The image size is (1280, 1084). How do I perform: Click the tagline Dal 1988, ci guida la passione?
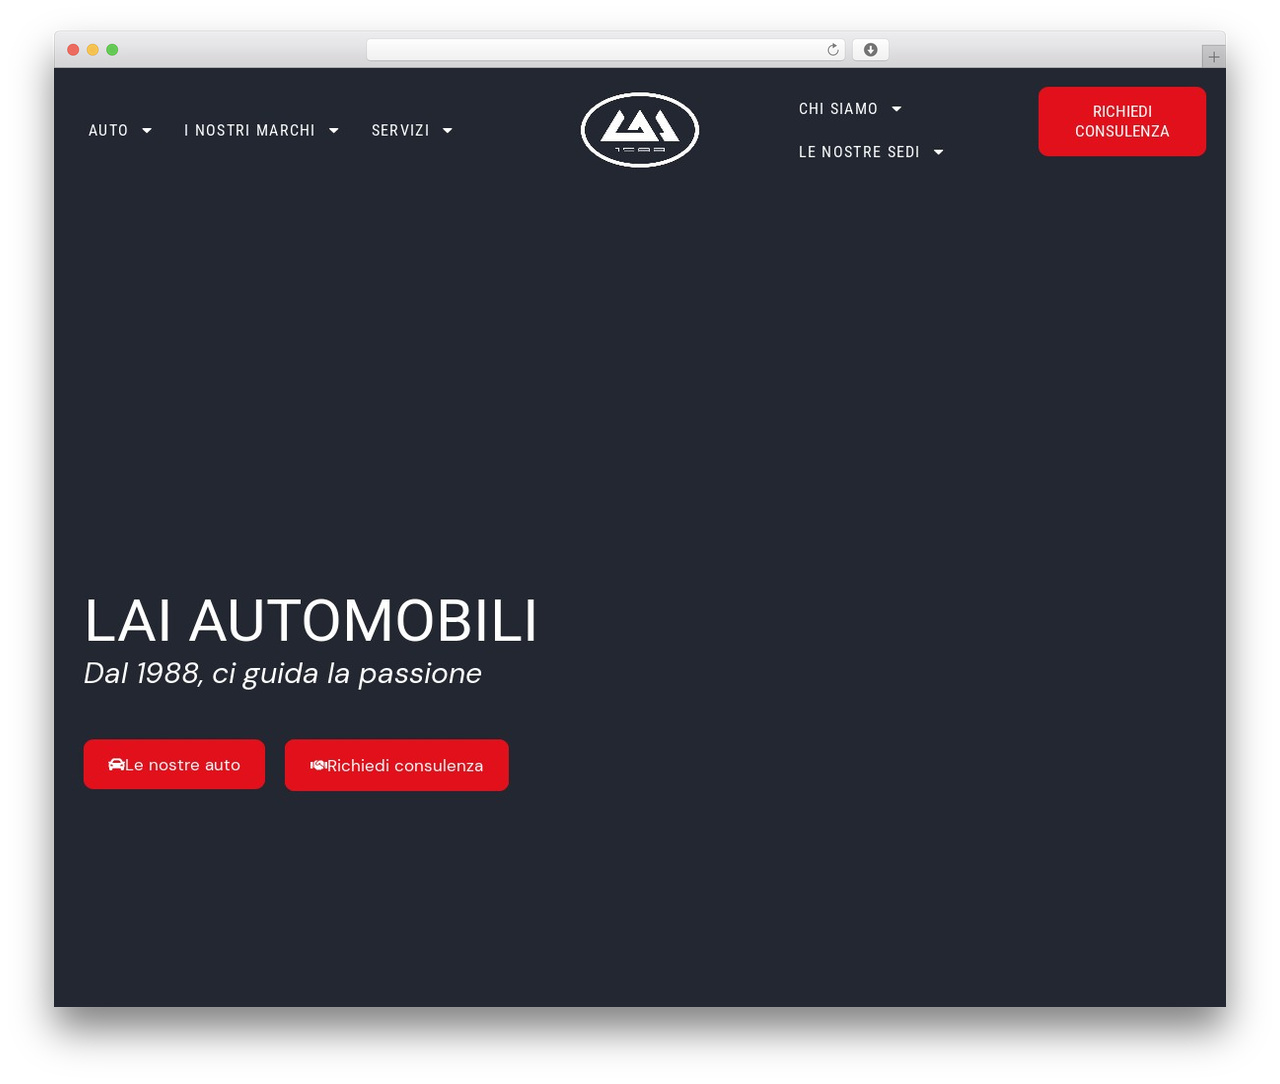pyautogui.click(x=283, y=673)
